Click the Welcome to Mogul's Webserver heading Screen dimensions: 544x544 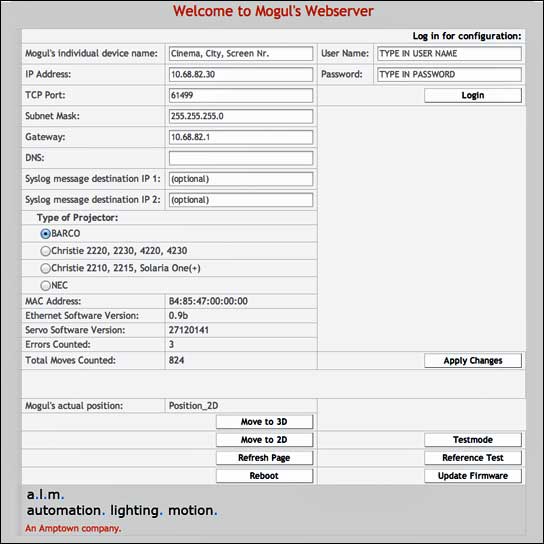(273, 11)
